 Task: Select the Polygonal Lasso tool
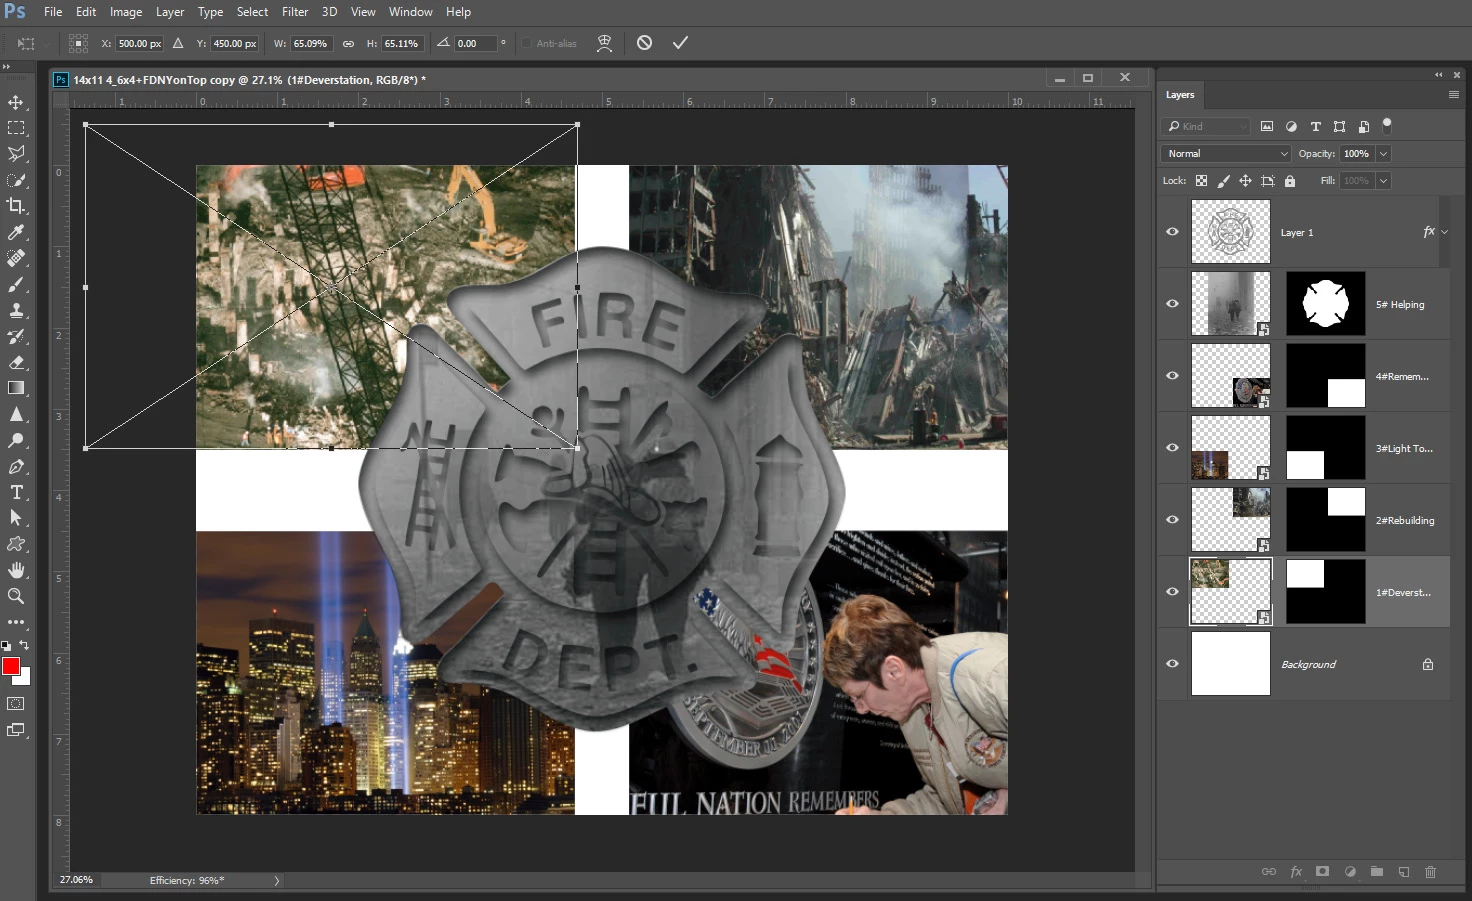16,154
